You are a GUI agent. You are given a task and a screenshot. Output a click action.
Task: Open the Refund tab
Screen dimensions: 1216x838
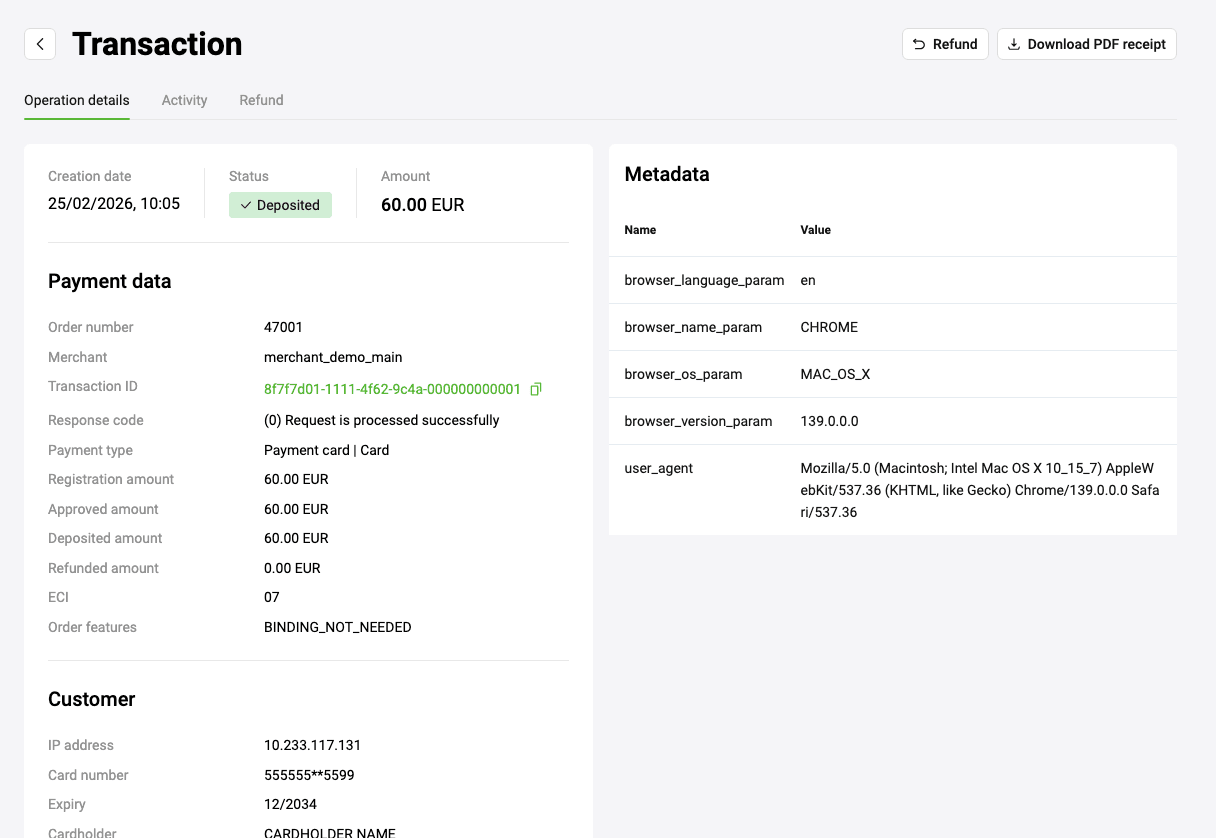(x=261, y=100)
